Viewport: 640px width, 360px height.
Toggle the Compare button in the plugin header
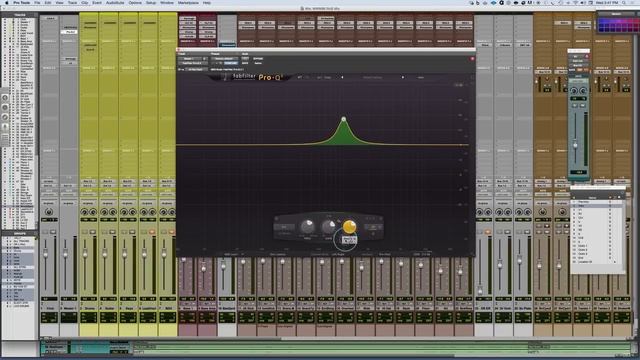point(231,63)
